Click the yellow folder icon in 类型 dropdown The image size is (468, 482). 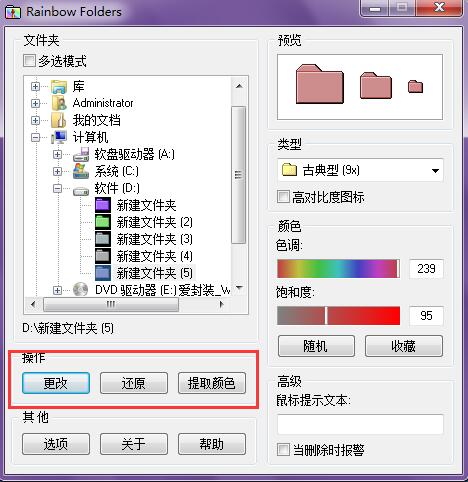[289, 170]
